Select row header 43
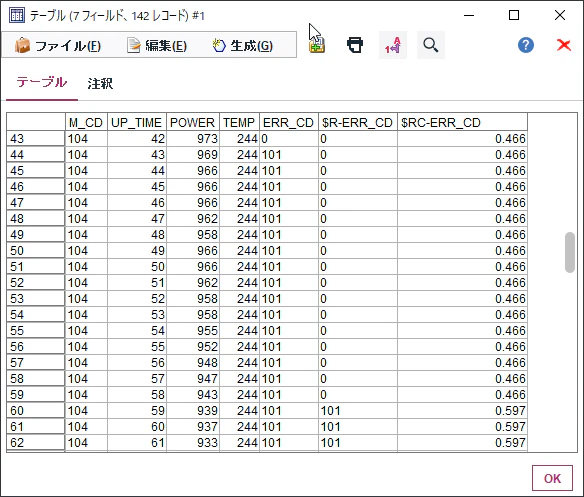Viewport: 584px width, 497px height. [35, 139]
